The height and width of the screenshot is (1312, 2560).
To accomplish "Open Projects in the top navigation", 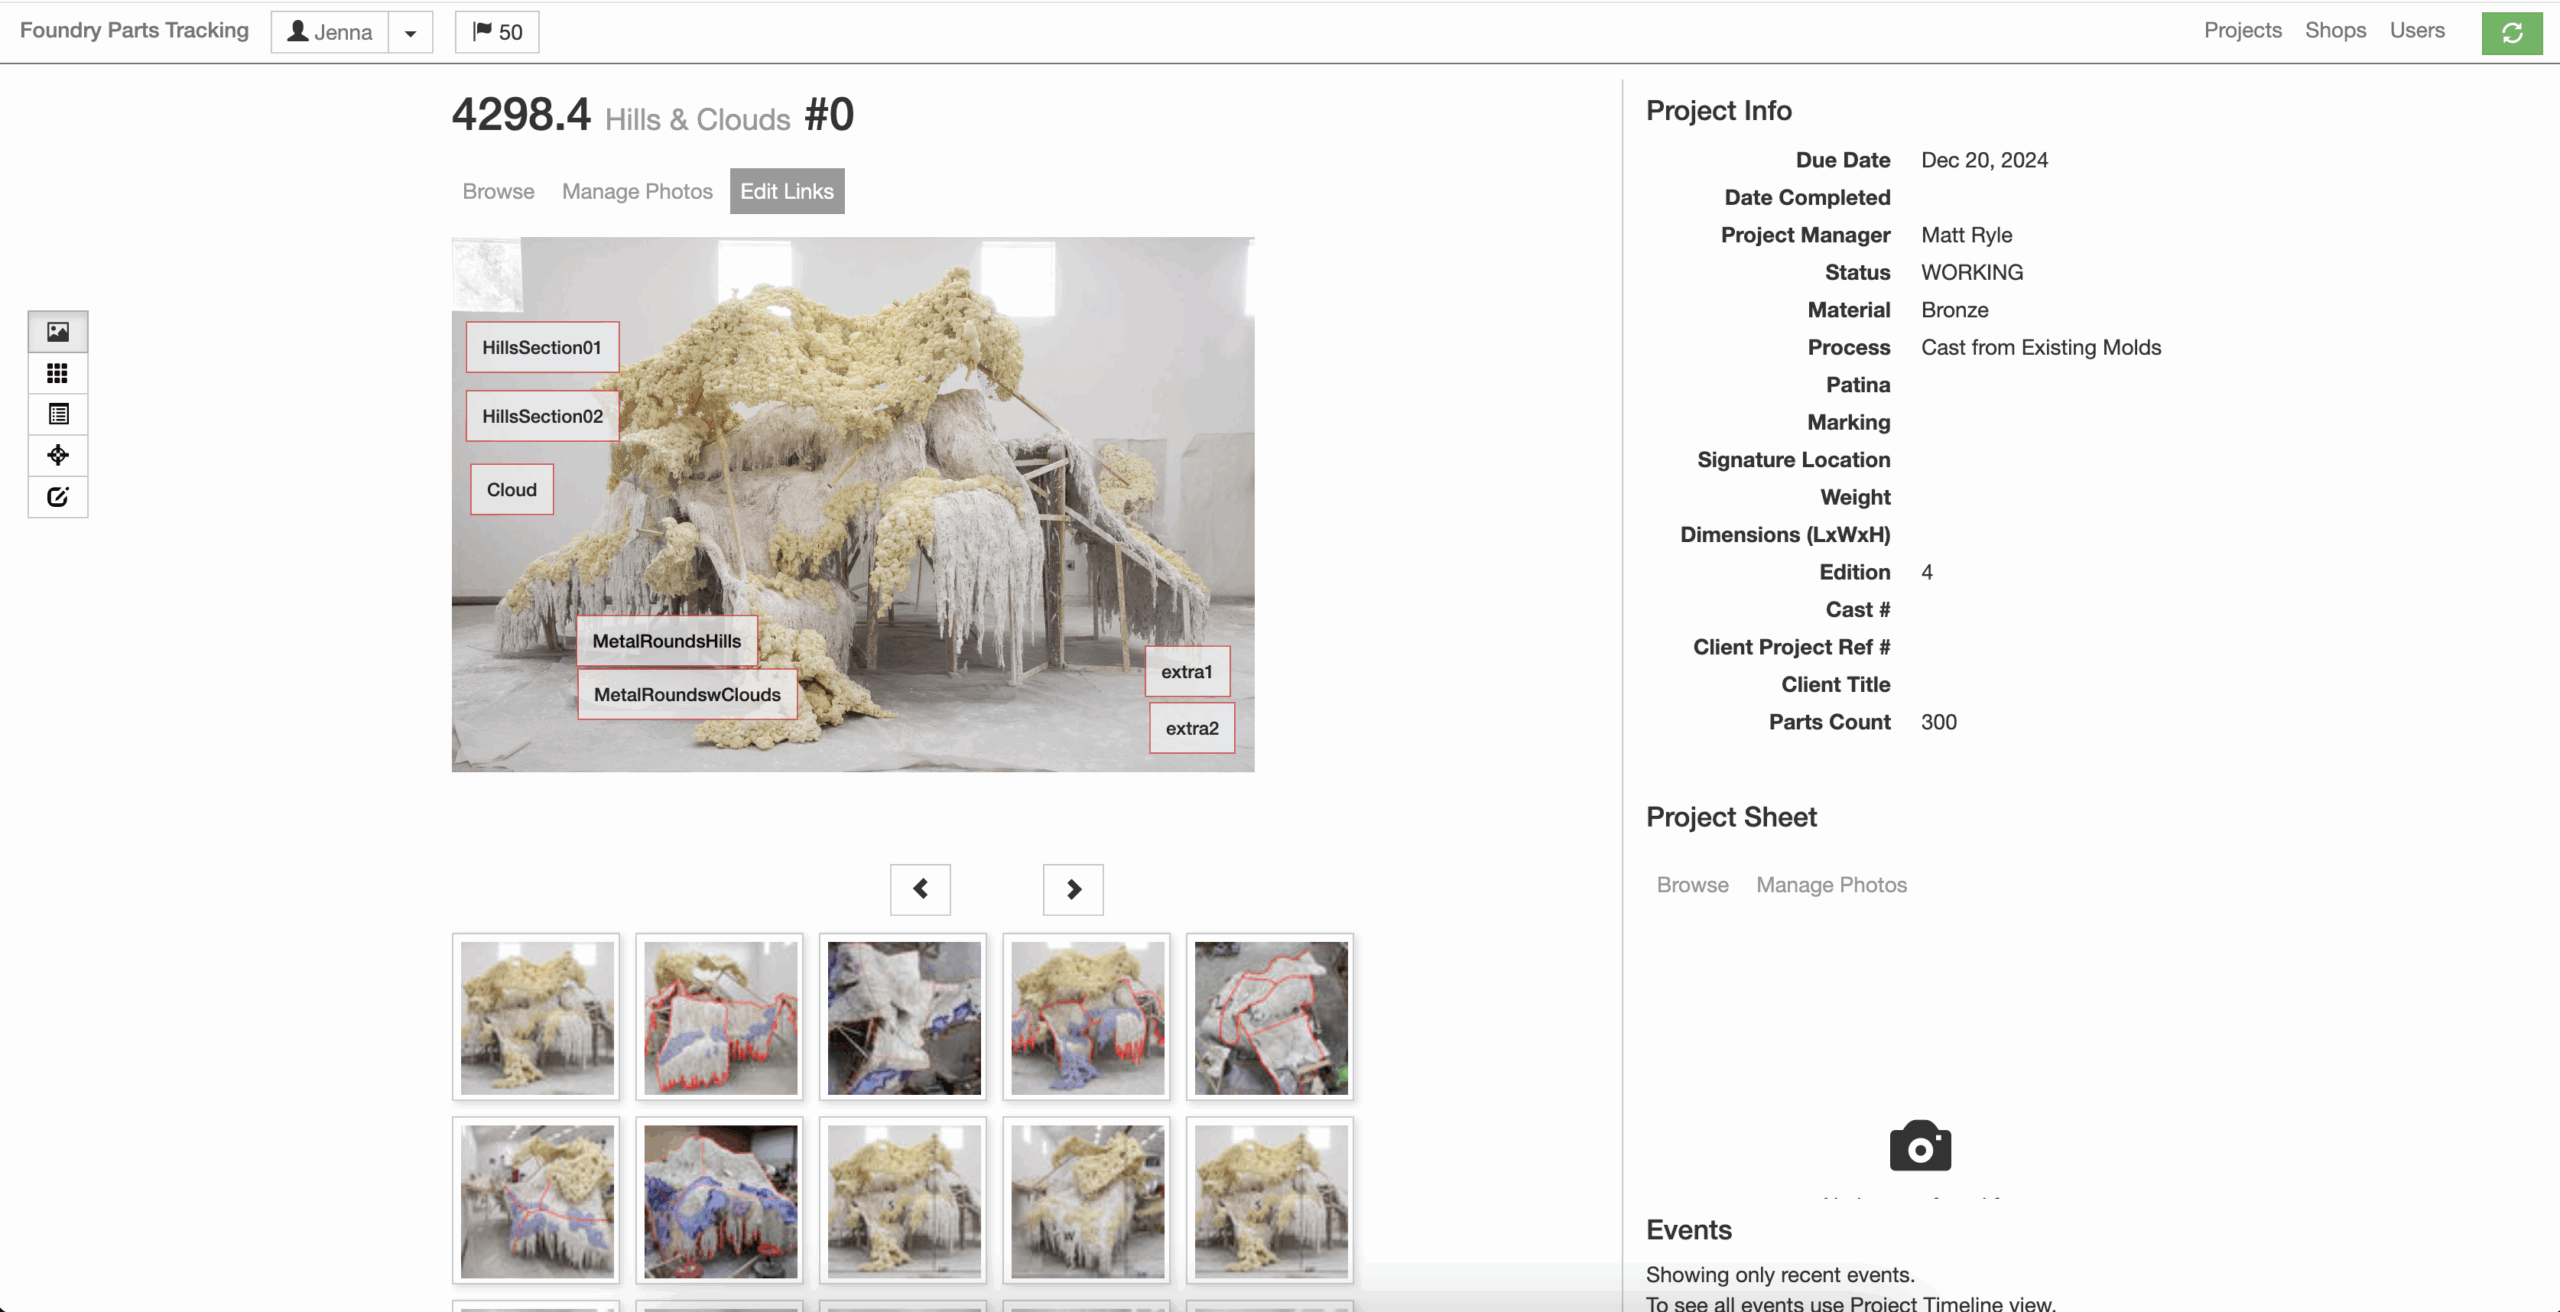I will point(2242,30).
